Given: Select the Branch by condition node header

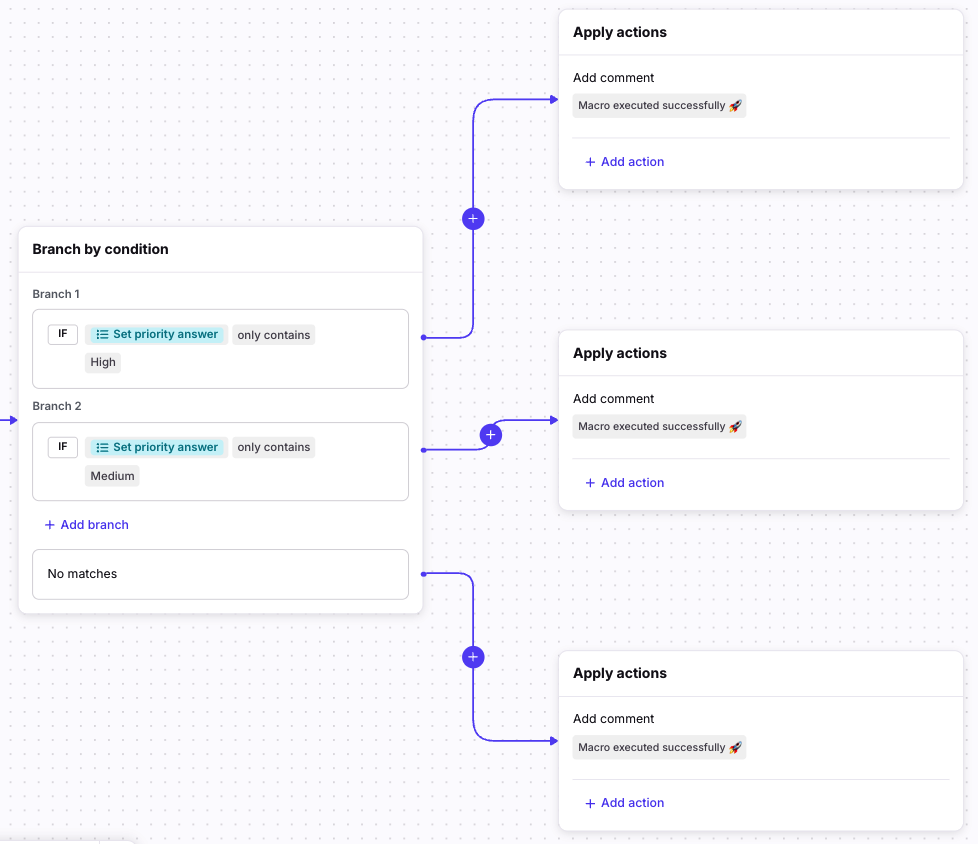Looking at the screenshot, I should tap(100, 249).
